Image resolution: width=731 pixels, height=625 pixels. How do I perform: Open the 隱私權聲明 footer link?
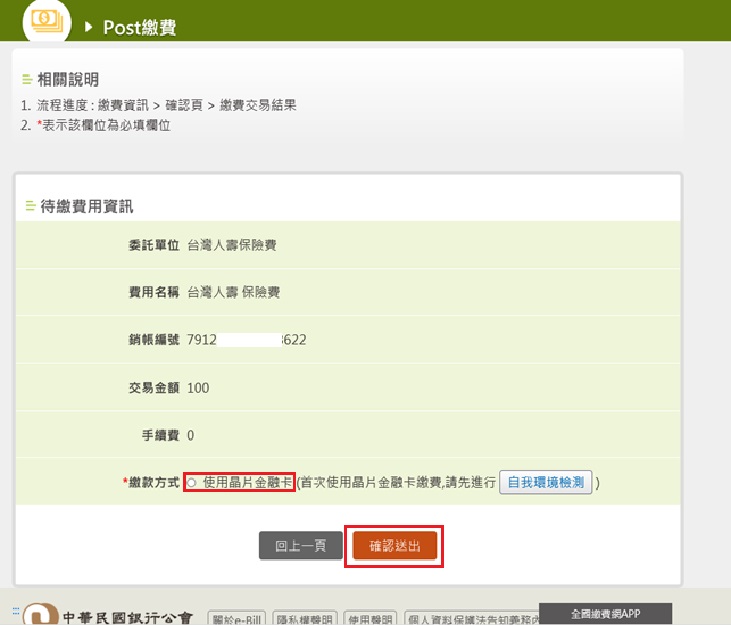pos(304,619)
